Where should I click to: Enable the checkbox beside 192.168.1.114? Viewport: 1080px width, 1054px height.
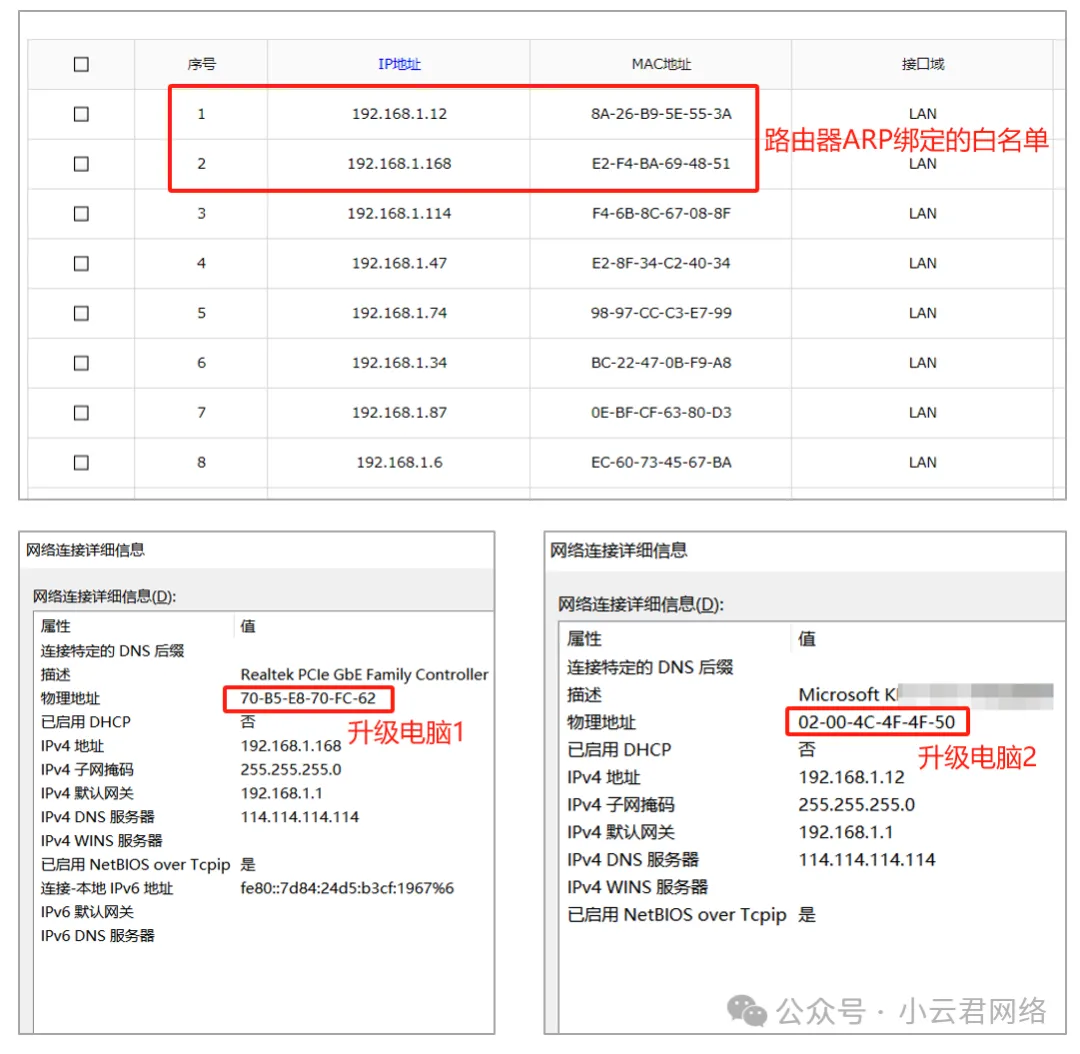point(81,213)
